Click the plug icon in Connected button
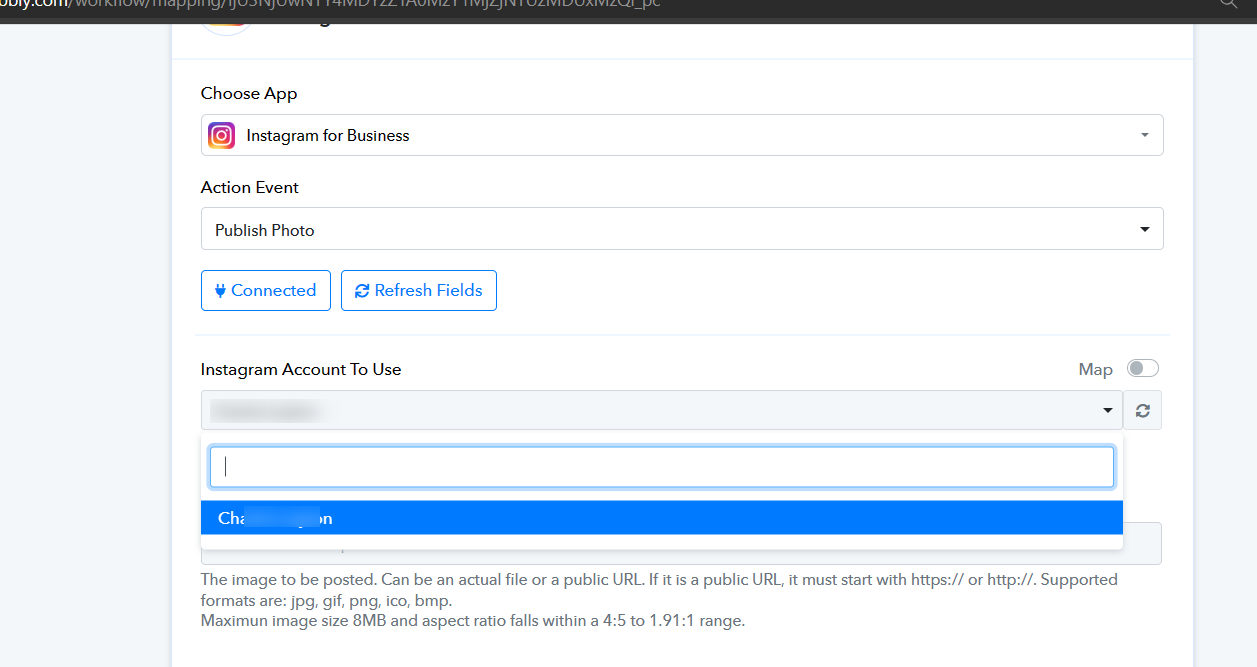Viewport: 1257px width, 667px height. (220, 291)
